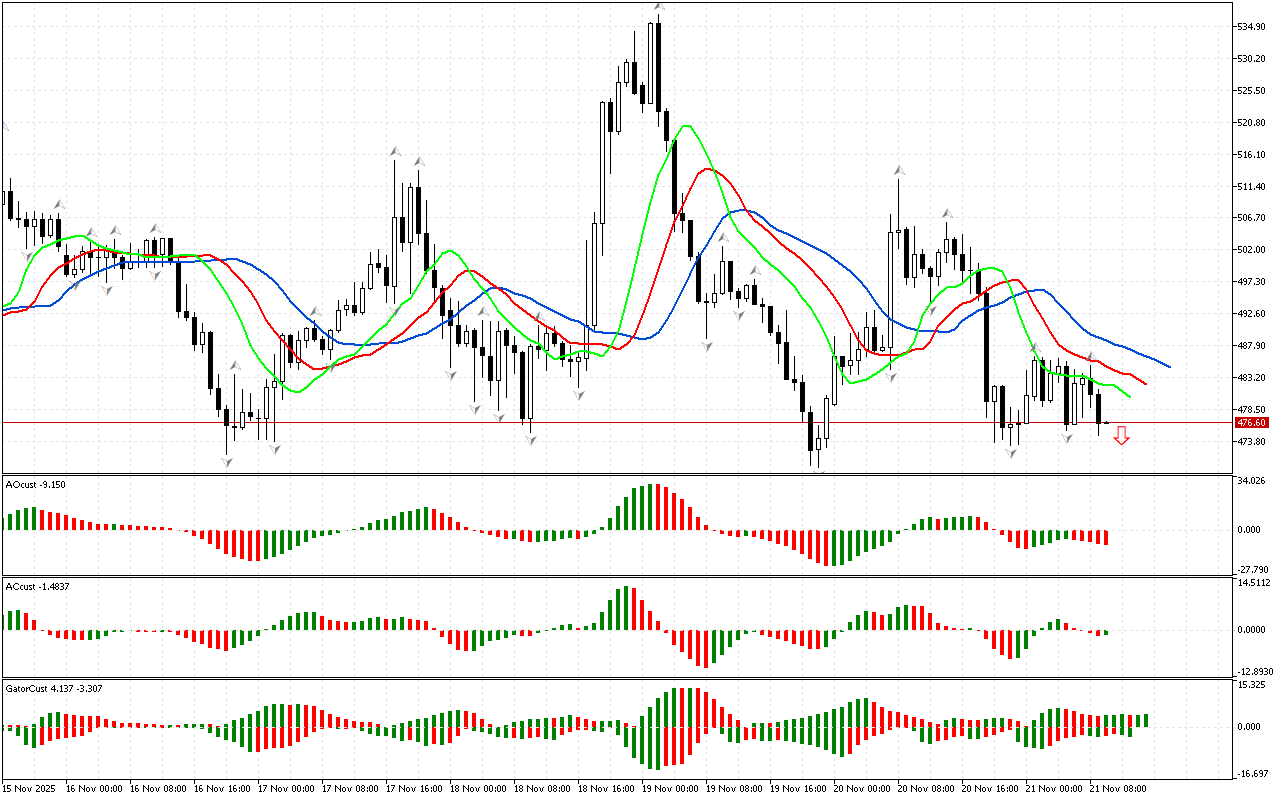Click the red down arrow sell signal
This screenshot has height=800, width=1280.
tap(1122, 435)
